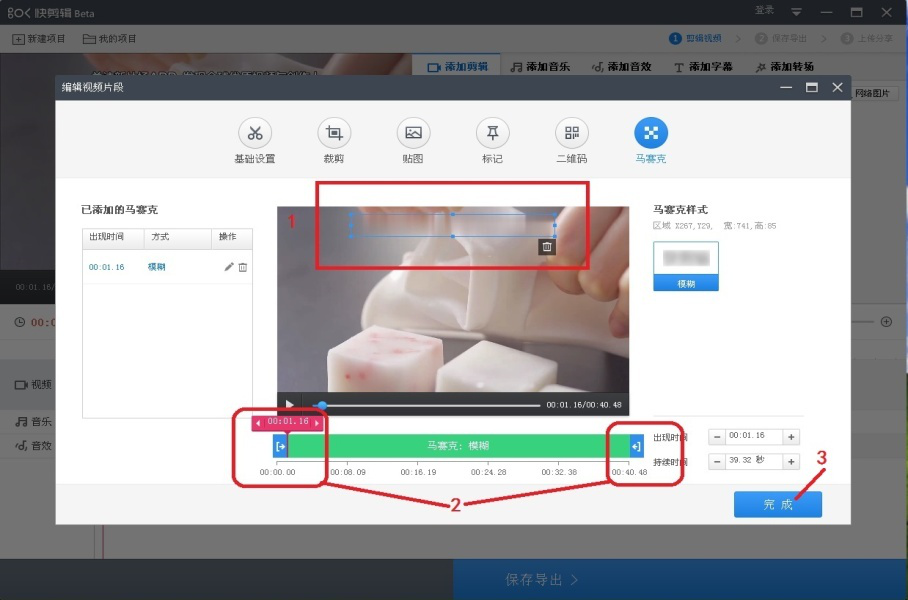Click the 网络图片 button
This screenshot has height=600, width=908.
click(x=872, y=93)
